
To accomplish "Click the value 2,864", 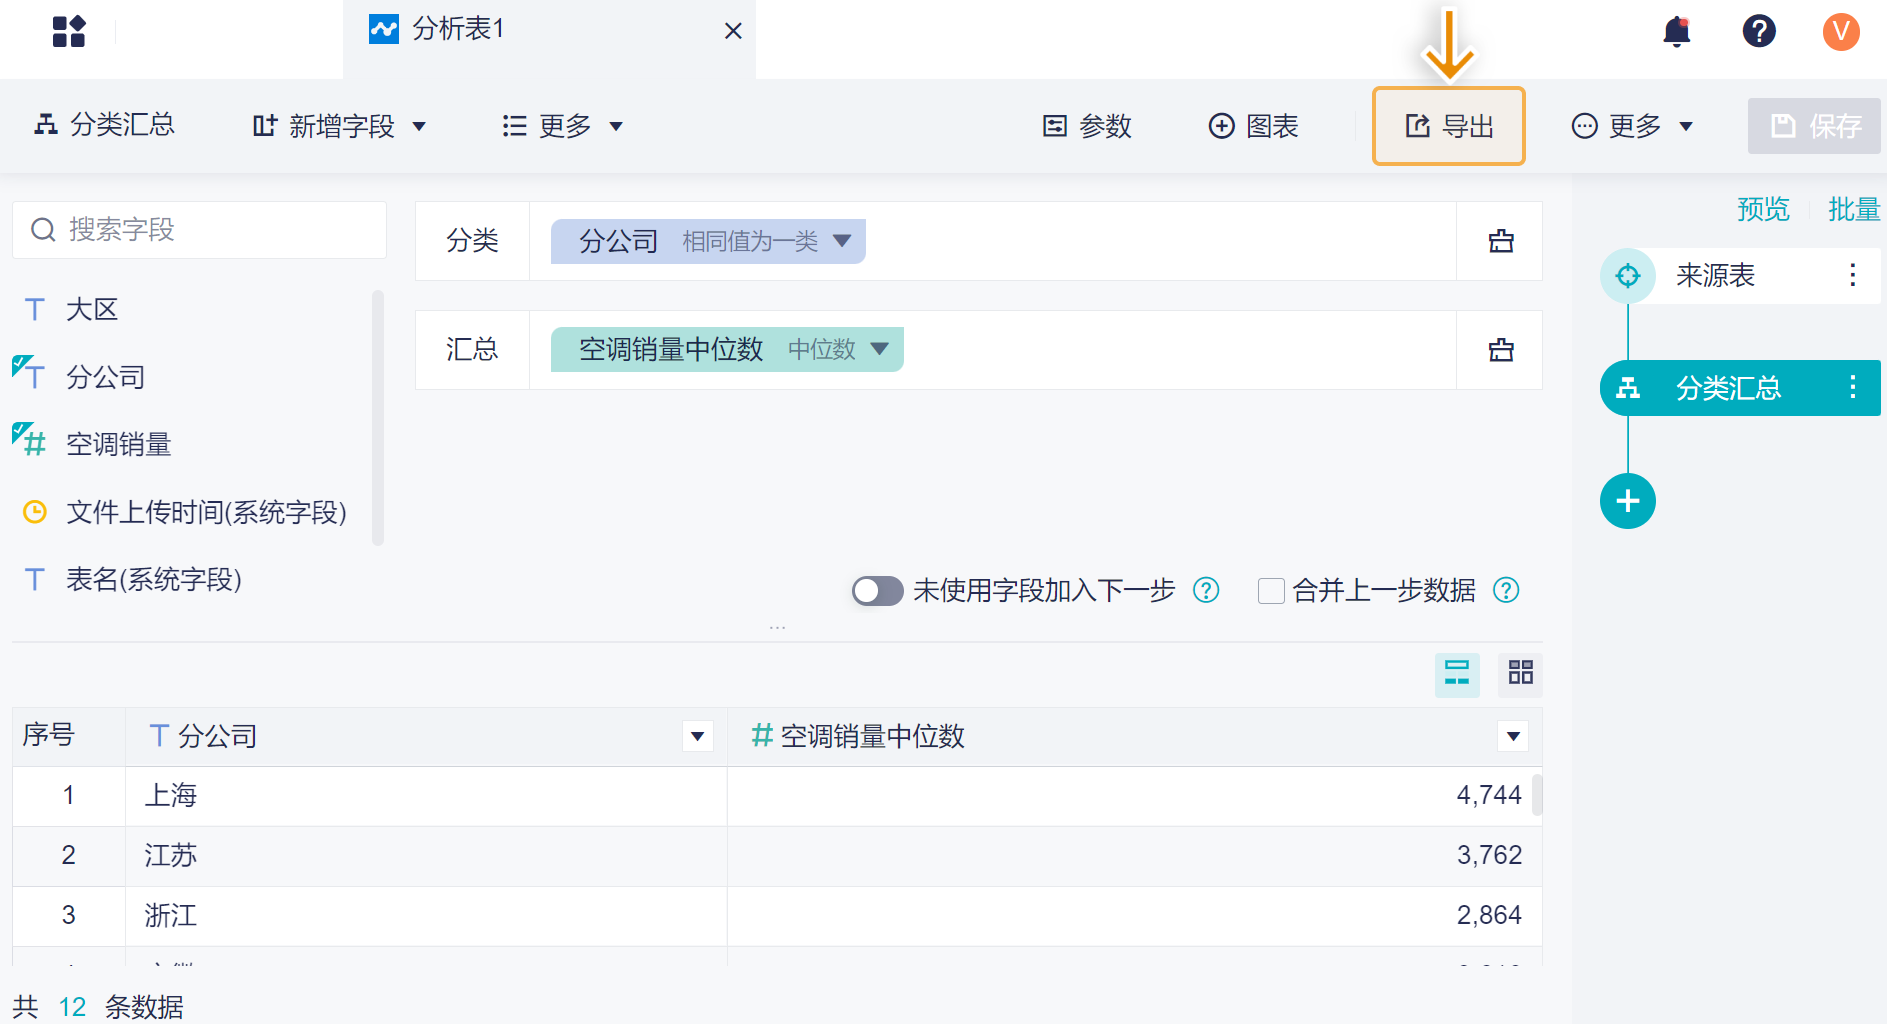I will [1489, 916].
